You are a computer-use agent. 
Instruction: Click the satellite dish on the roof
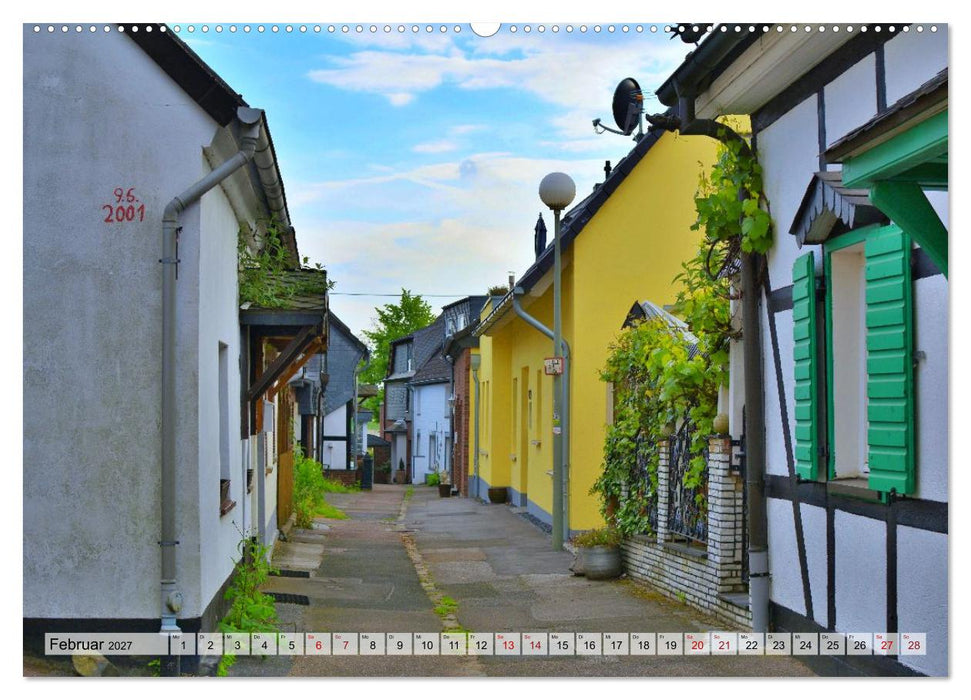pyautogui.click(x=626, y=107)
